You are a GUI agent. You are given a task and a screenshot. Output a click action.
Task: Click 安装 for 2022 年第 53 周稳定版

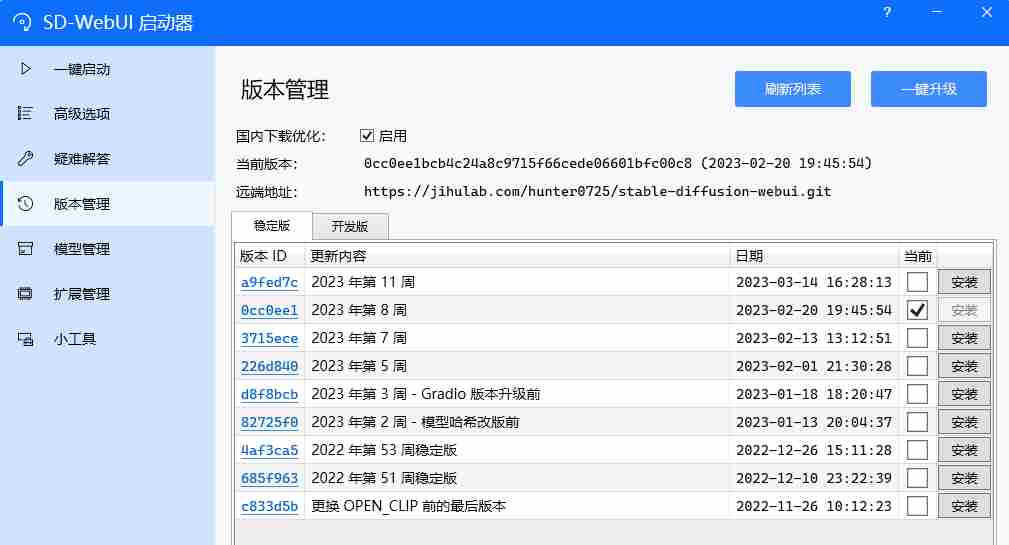[x=964, y=450]
